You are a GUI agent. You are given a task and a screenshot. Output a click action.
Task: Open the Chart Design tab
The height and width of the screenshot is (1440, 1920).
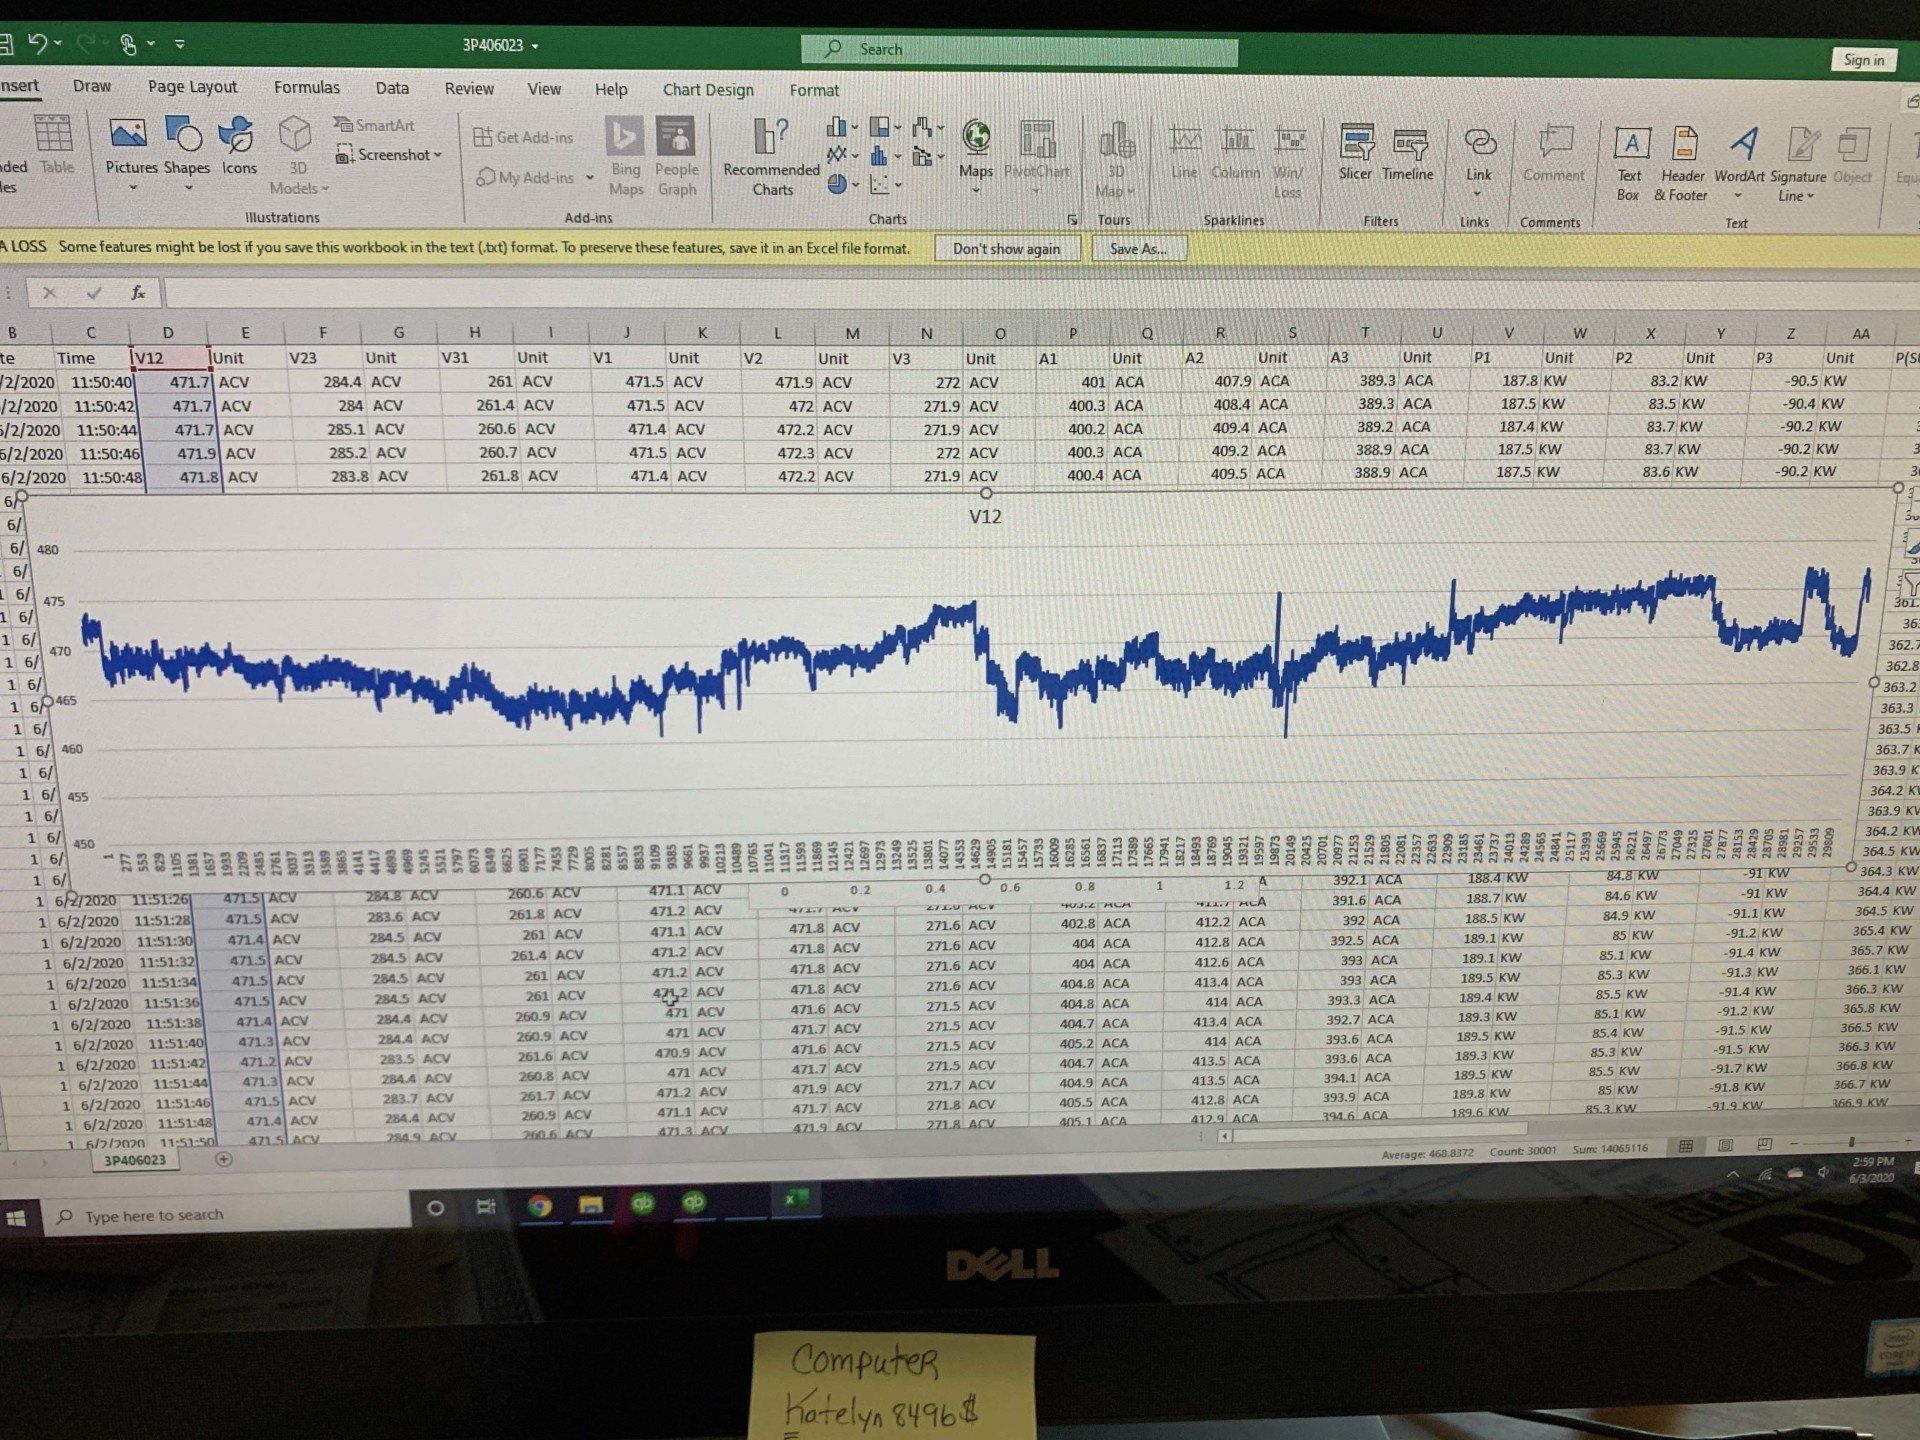[708, 90]
